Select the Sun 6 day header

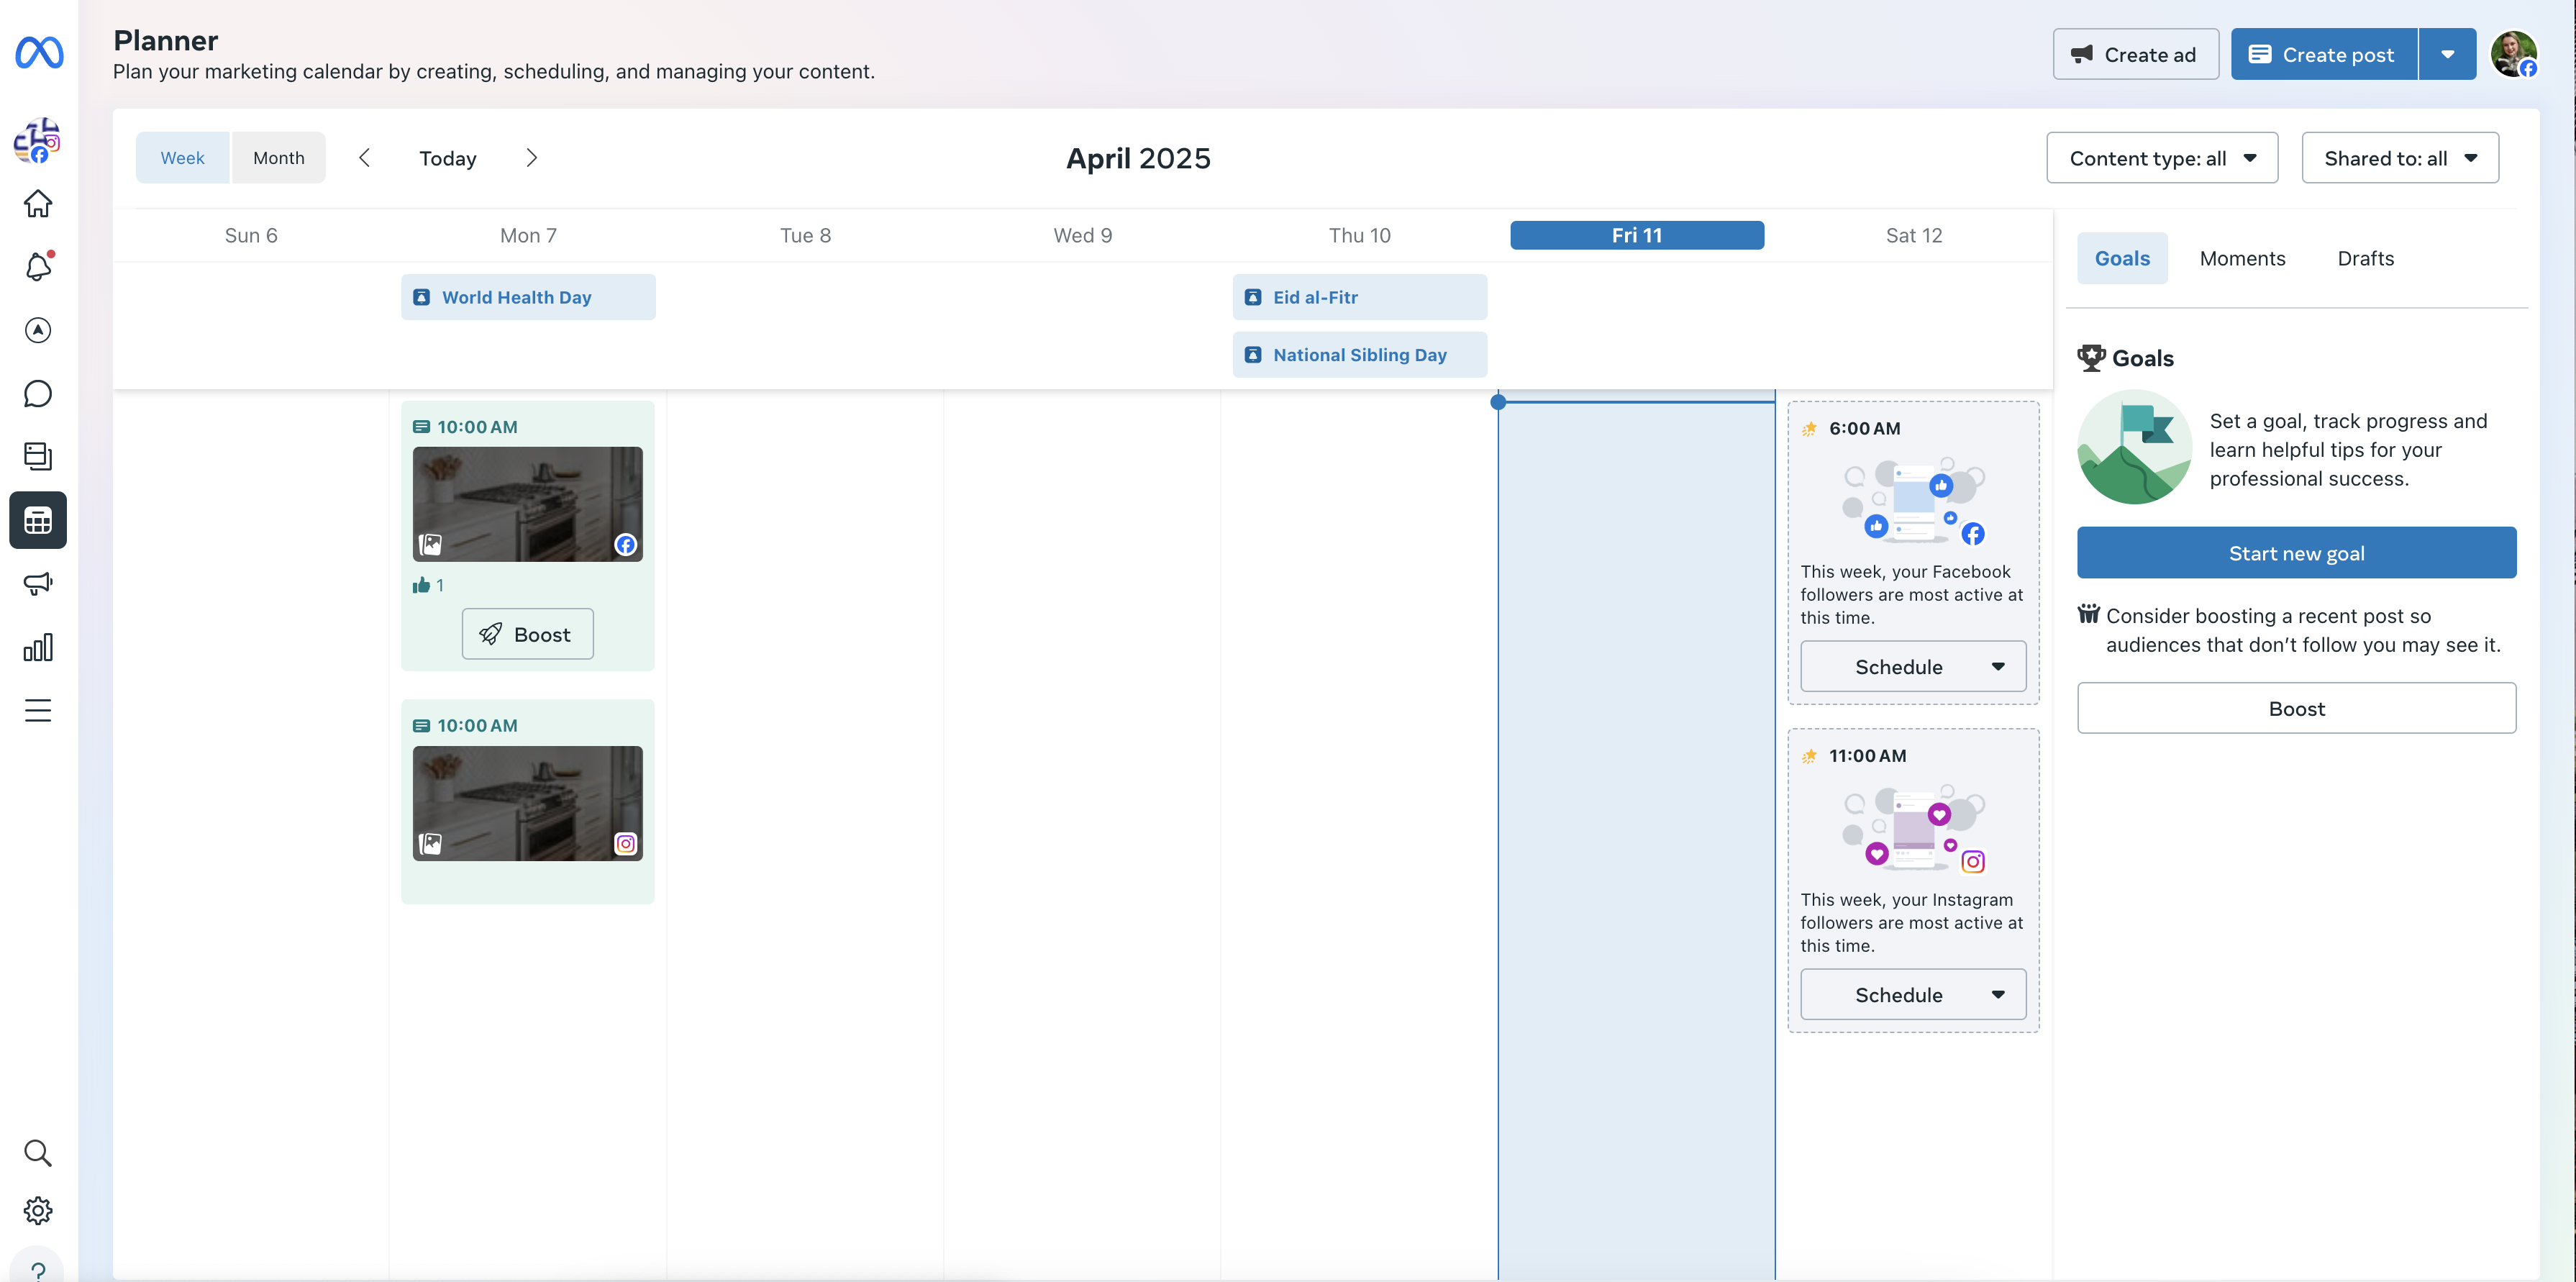(x=251, y=236)
